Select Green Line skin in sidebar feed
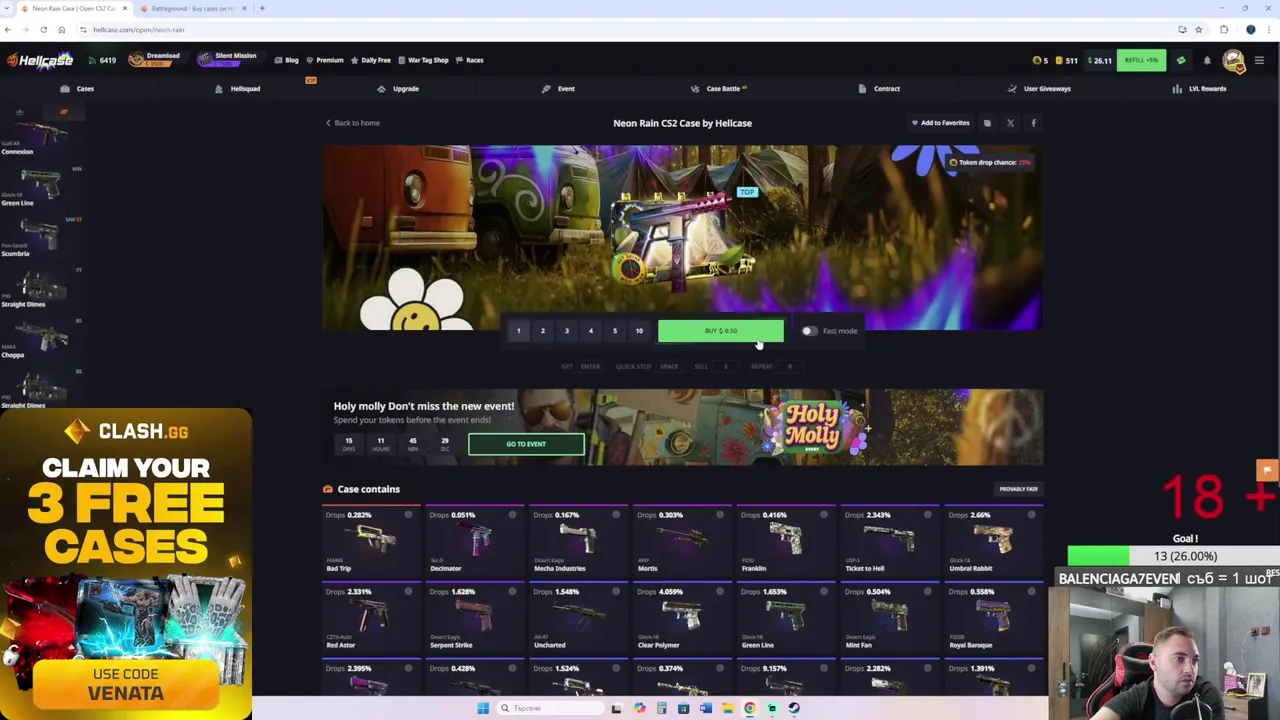 (42, 187)
